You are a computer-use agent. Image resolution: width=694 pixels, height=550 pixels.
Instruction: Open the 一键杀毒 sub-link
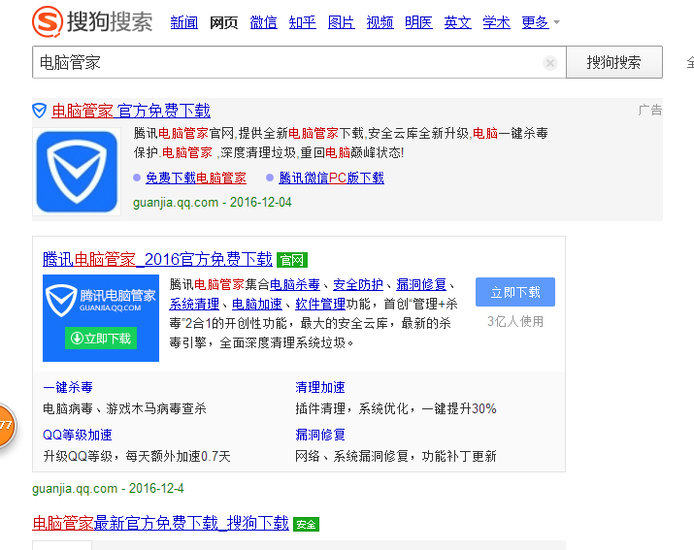click(x=68, y=388)
